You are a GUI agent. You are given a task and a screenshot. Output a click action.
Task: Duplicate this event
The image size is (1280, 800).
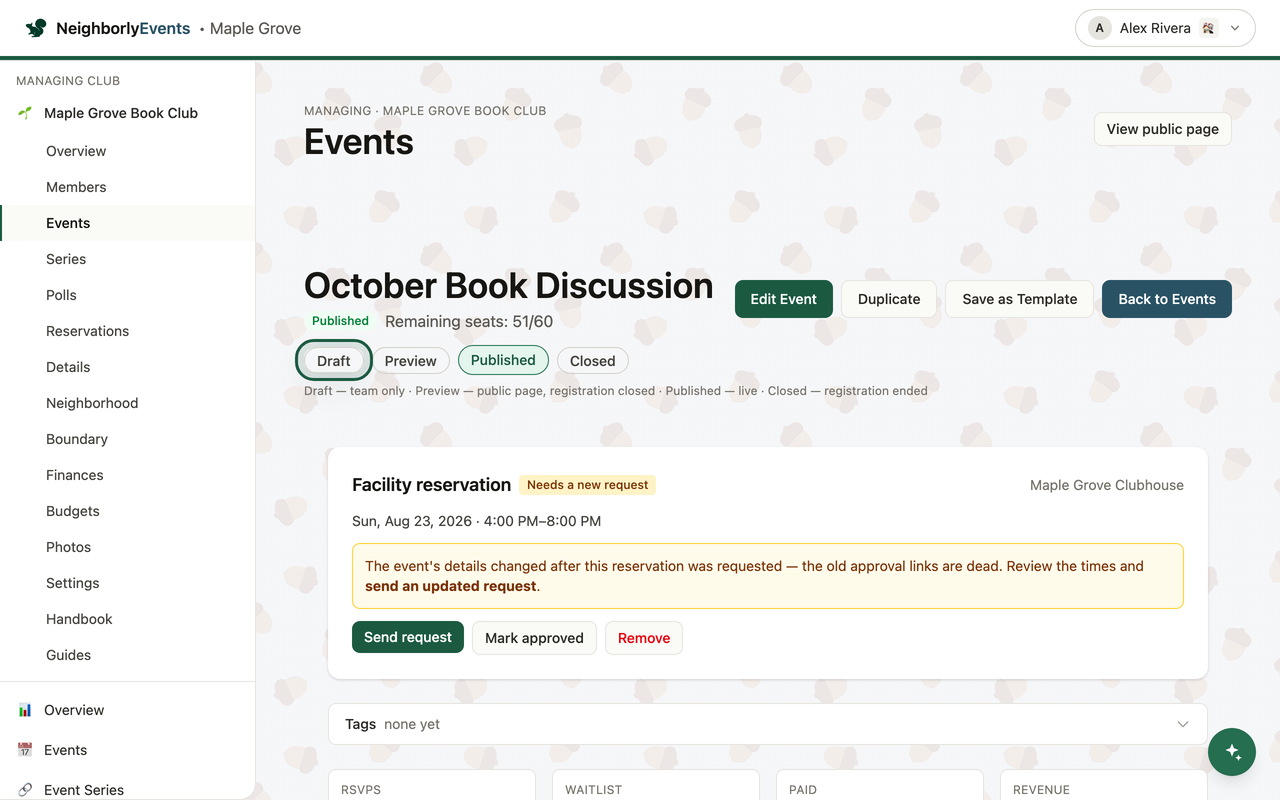(889, 299)
